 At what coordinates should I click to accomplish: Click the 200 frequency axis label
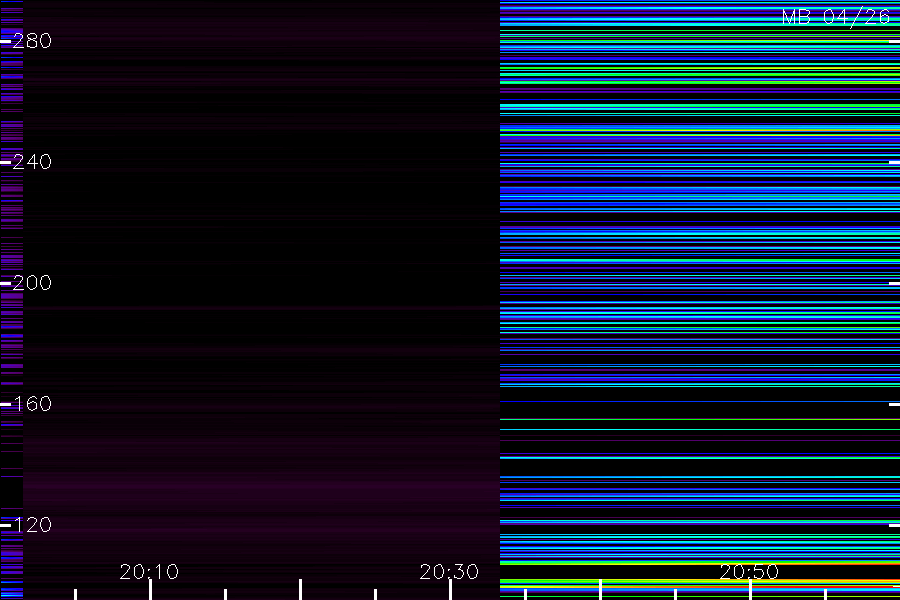(32, 283)
